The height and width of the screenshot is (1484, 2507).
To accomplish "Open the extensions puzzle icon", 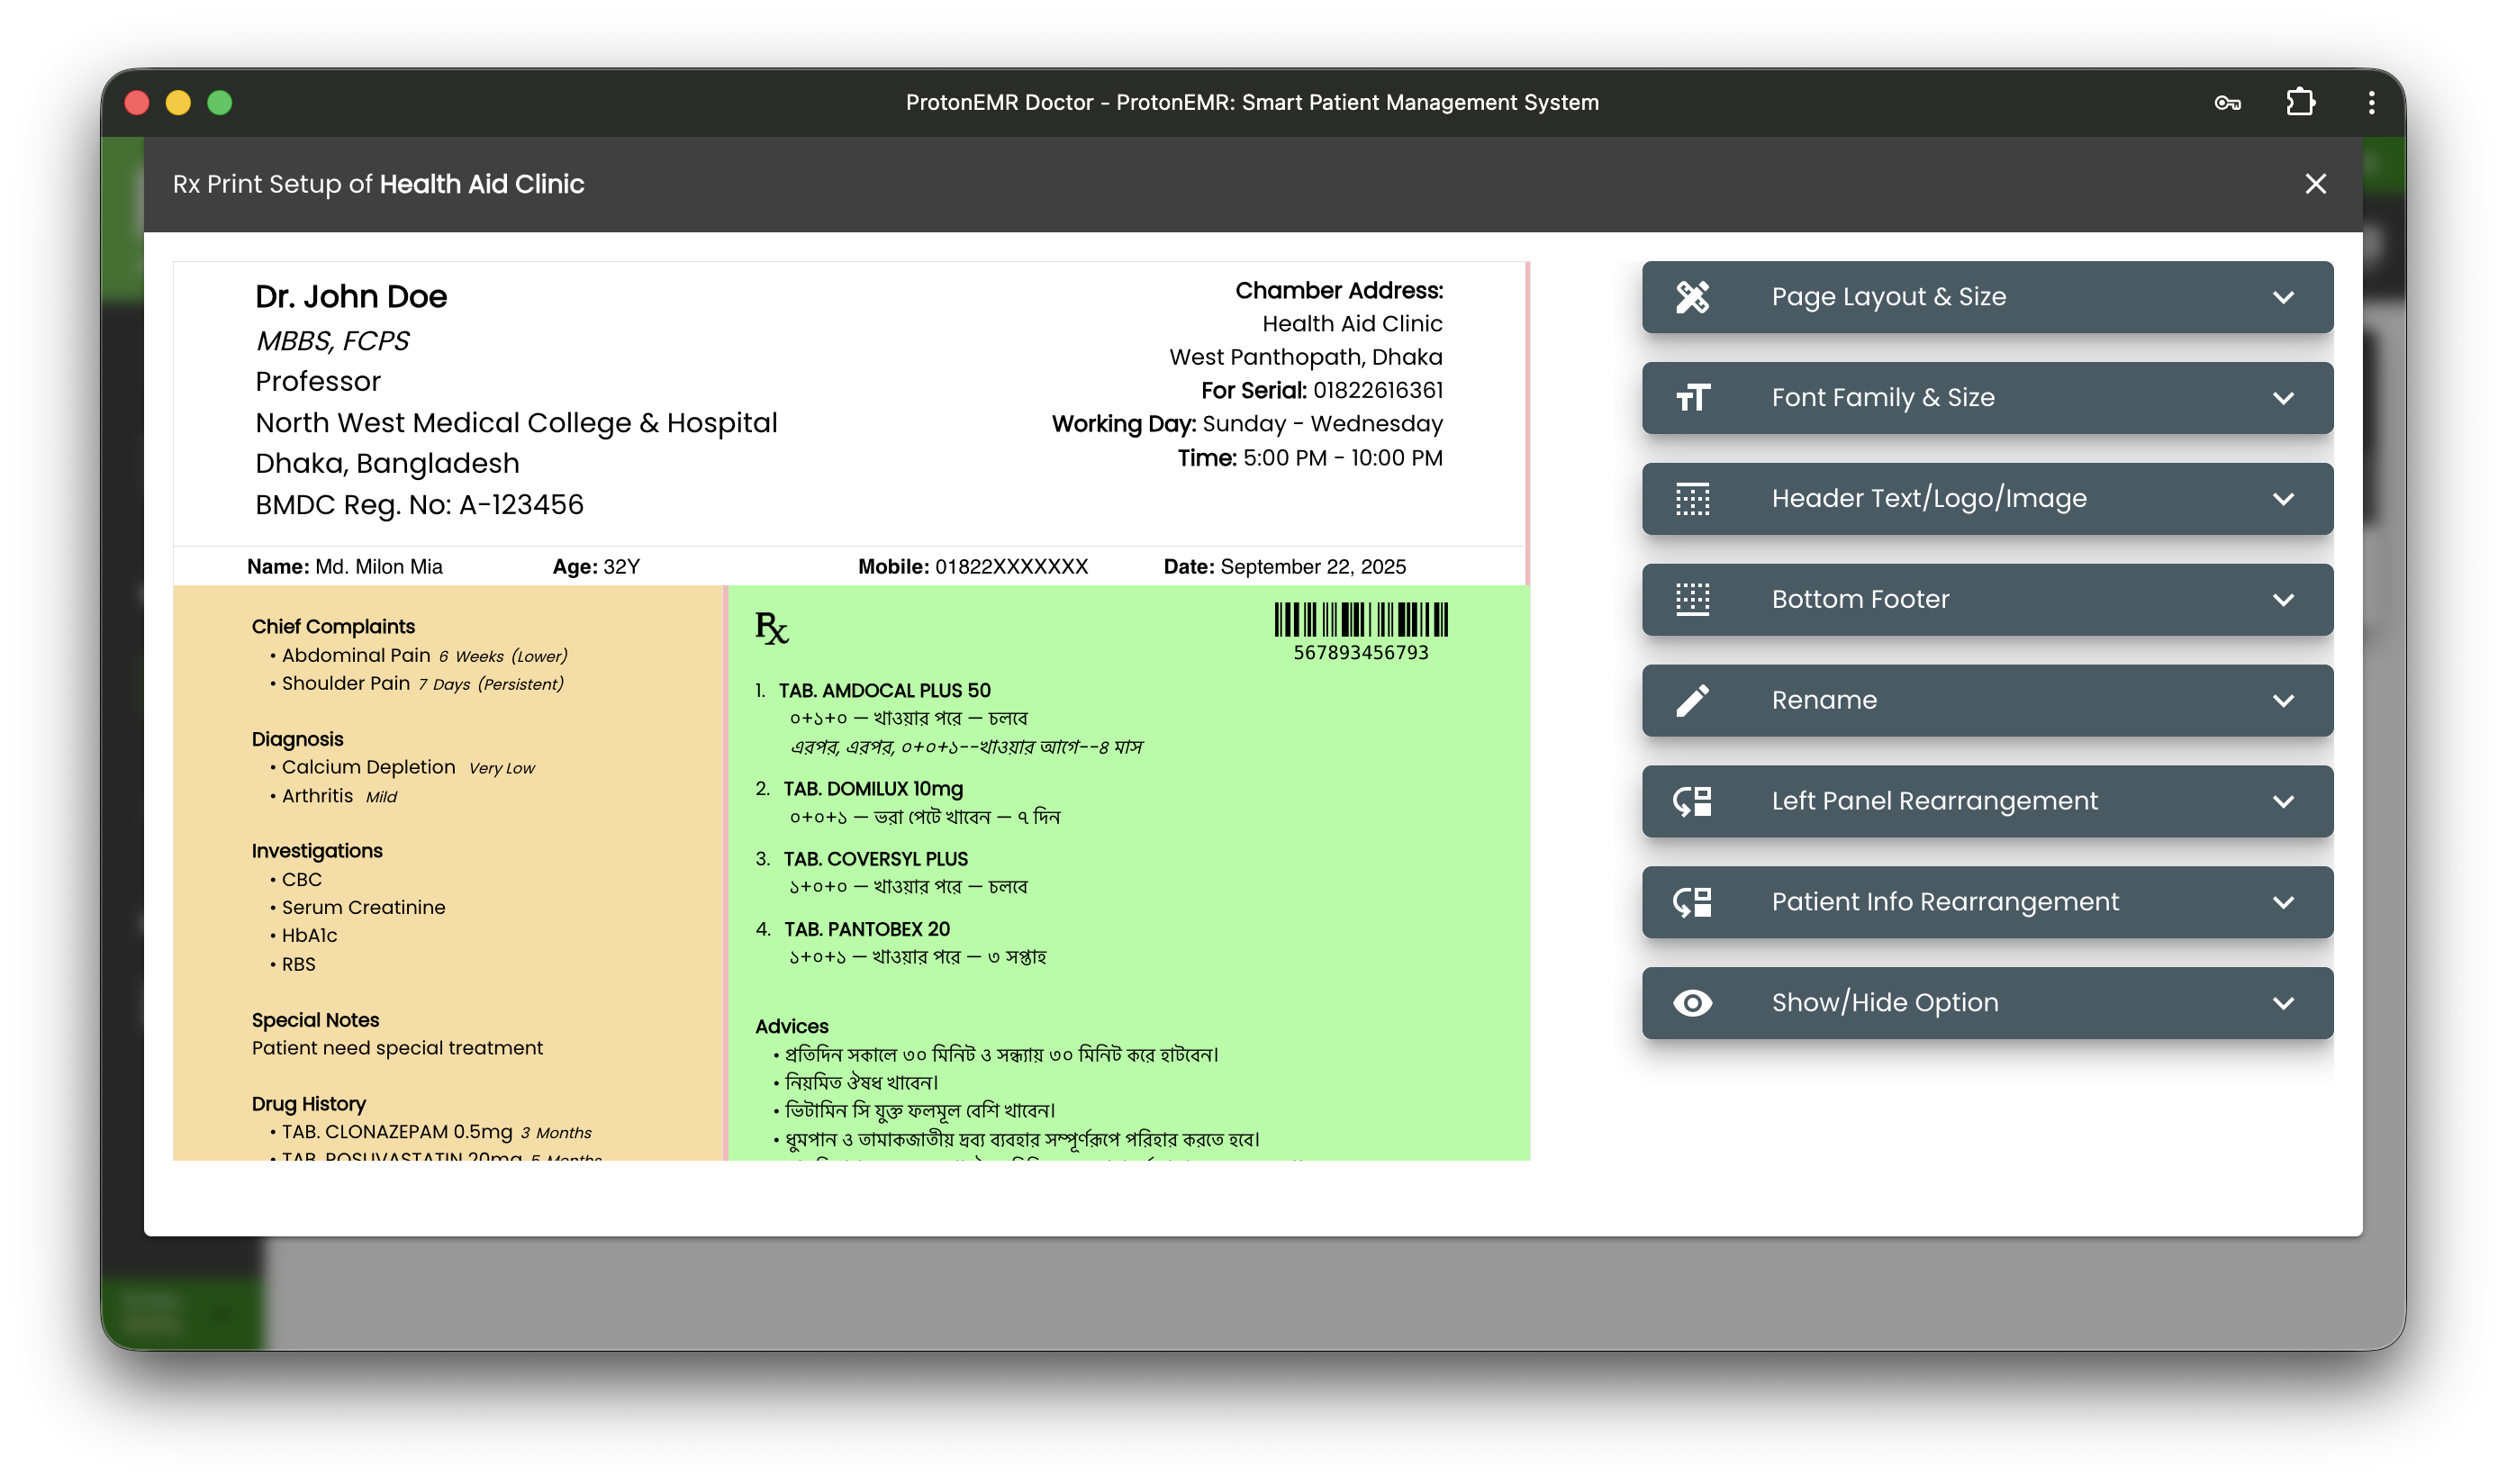I will pos(2300,103).
